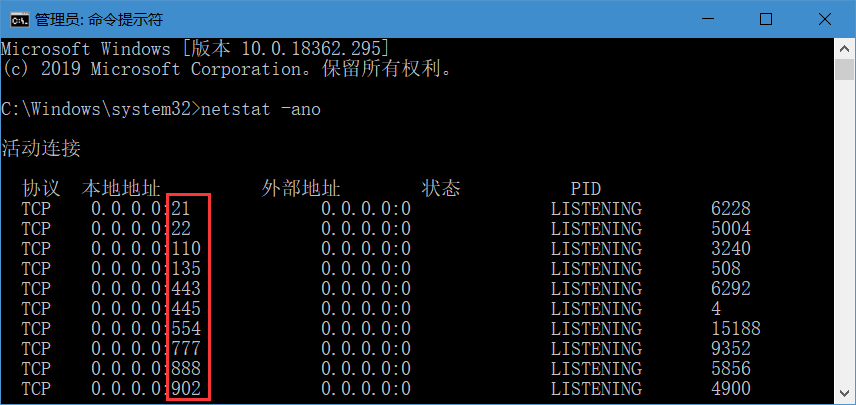The height and width of the screenshot is (405, 856).
Task: Click the scrollbar track below the thumb
Action: tap(843, 250)
